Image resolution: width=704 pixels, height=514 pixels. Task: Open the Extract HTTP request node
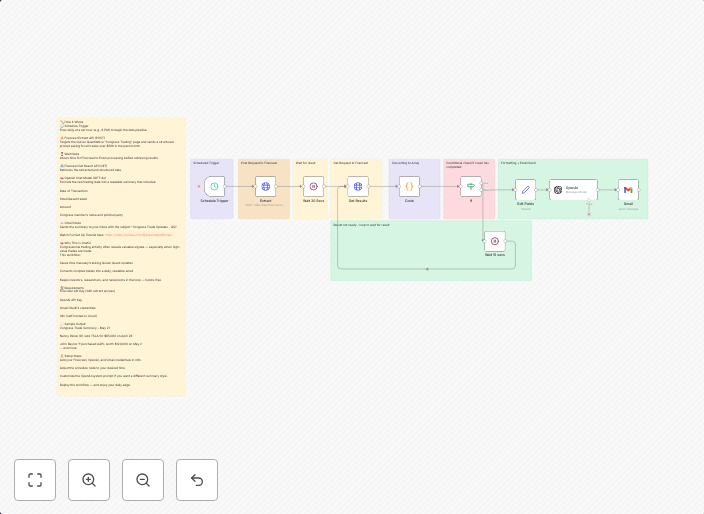265,187
